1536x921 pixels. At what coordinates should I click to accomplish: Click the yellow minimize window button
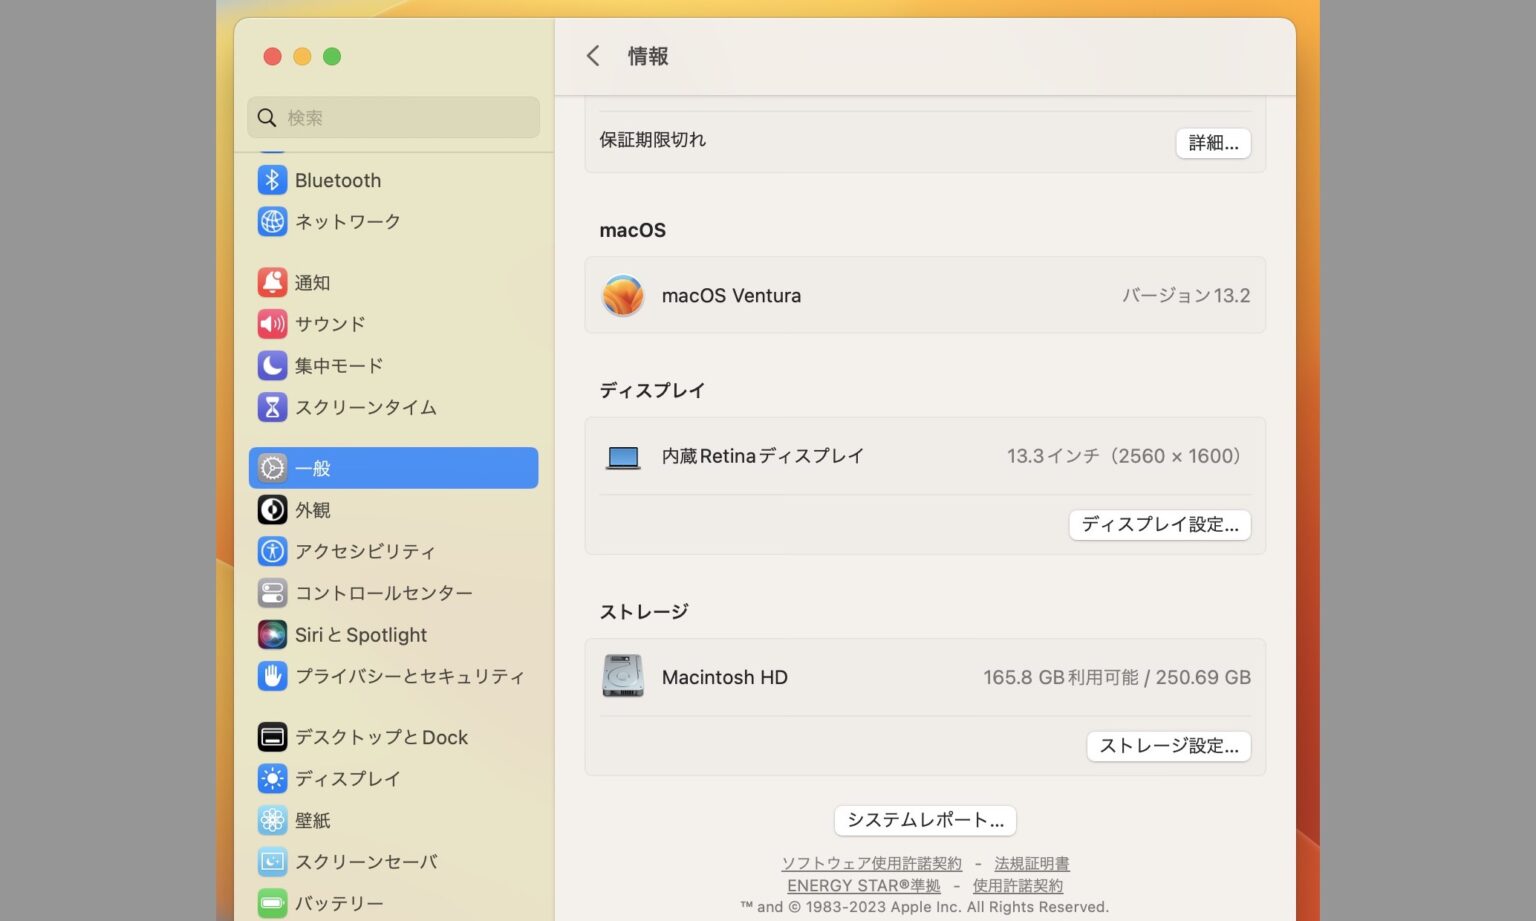(302, 56)
